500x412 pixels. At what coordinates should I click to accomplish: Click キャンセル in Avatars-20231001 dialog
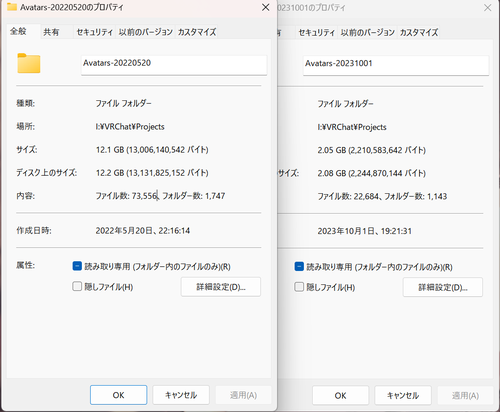coord(403,395)
